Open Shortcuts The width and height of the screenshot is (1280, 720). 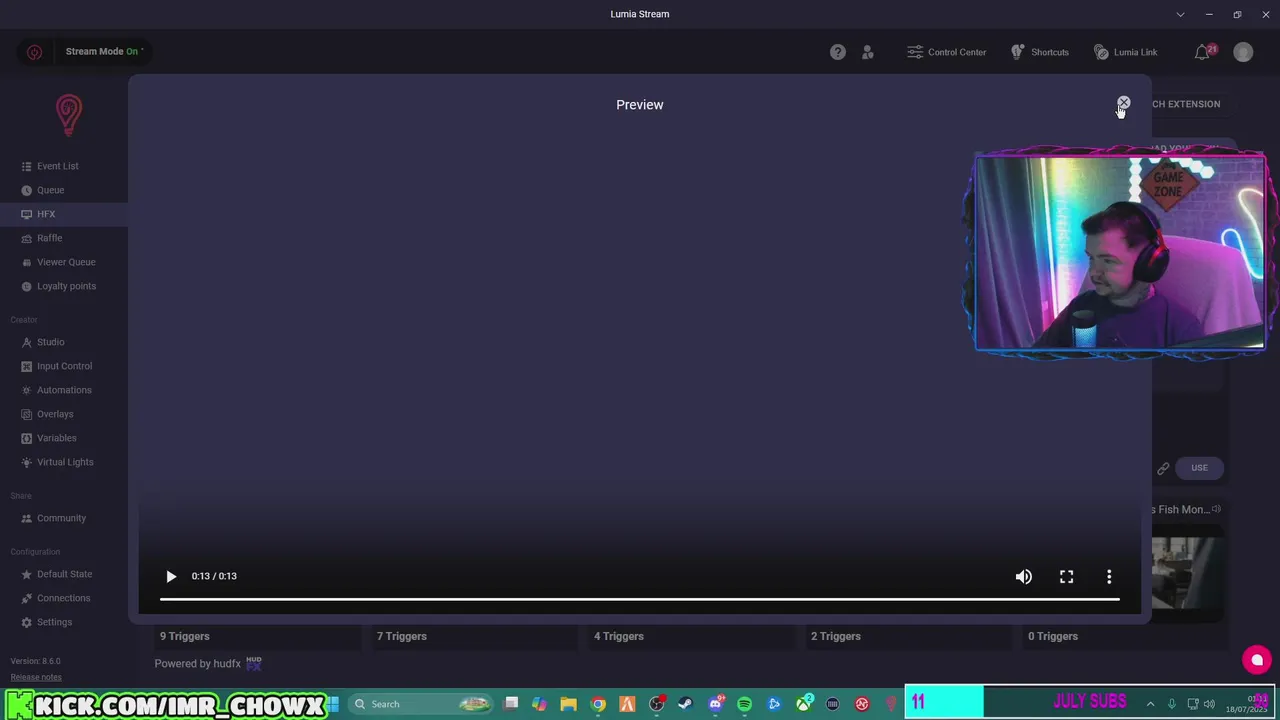click(1039, 52)
